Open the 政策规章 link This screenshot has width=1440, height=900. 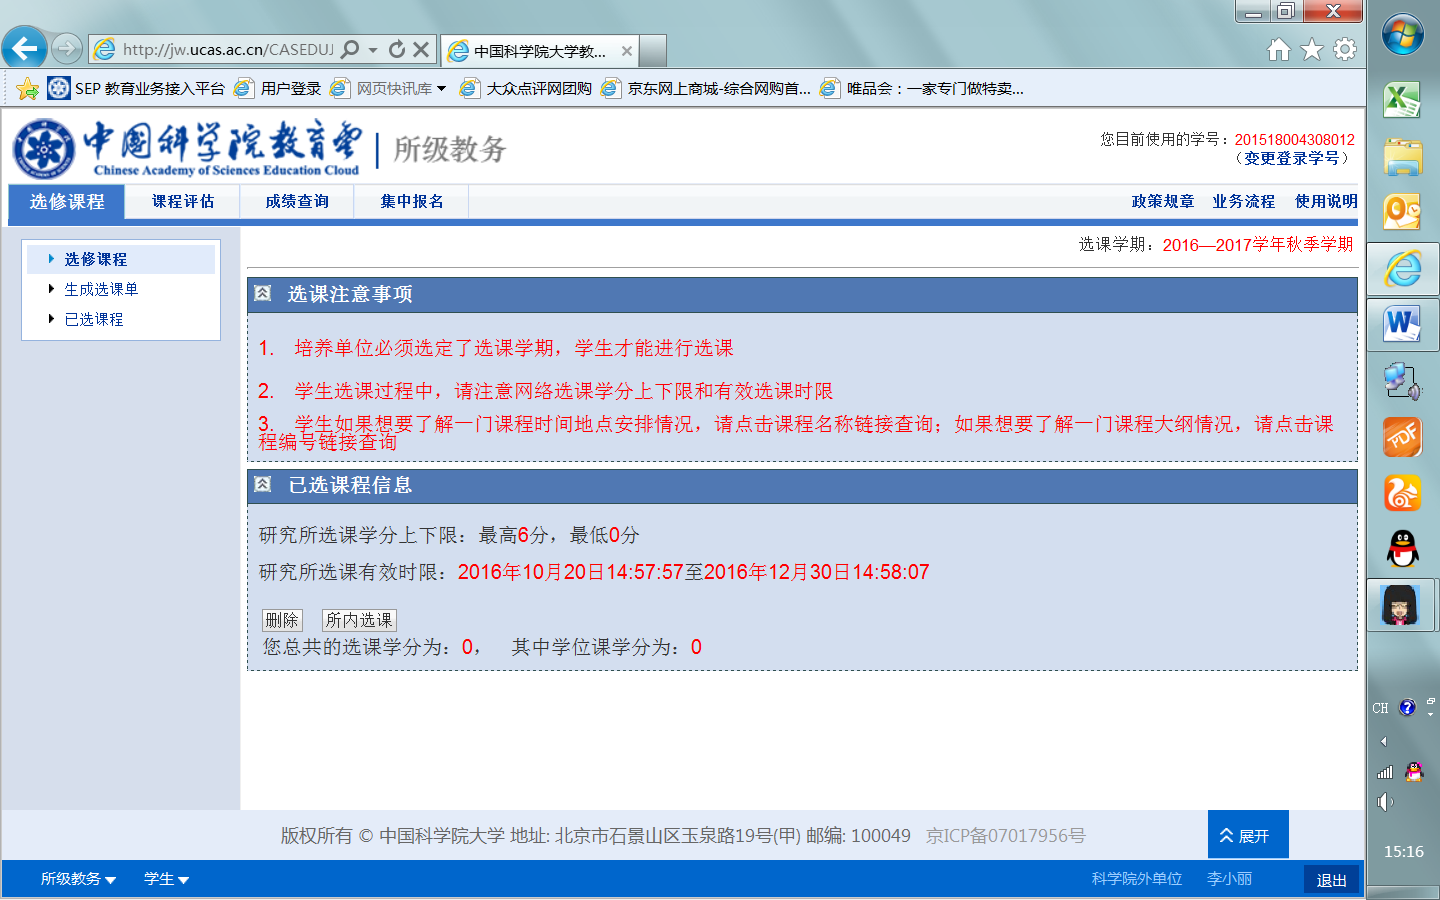tap(1163, 201)
